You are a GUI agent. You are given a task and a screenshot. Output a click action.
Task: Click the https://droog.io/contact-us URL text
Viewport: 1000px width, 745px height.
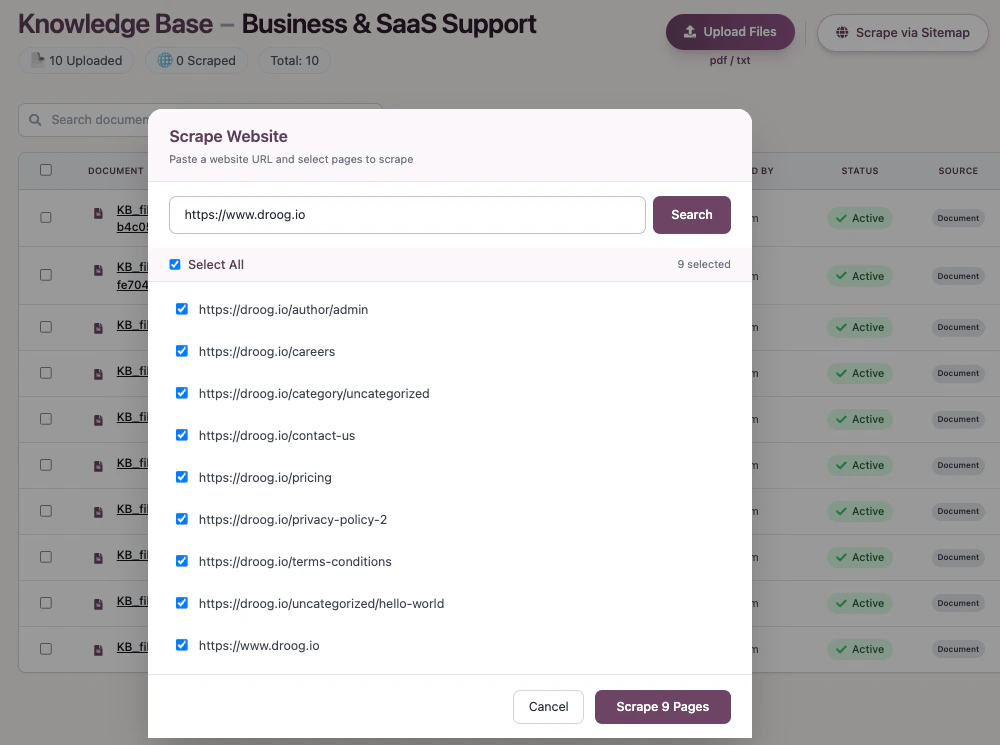pos(277,436)
